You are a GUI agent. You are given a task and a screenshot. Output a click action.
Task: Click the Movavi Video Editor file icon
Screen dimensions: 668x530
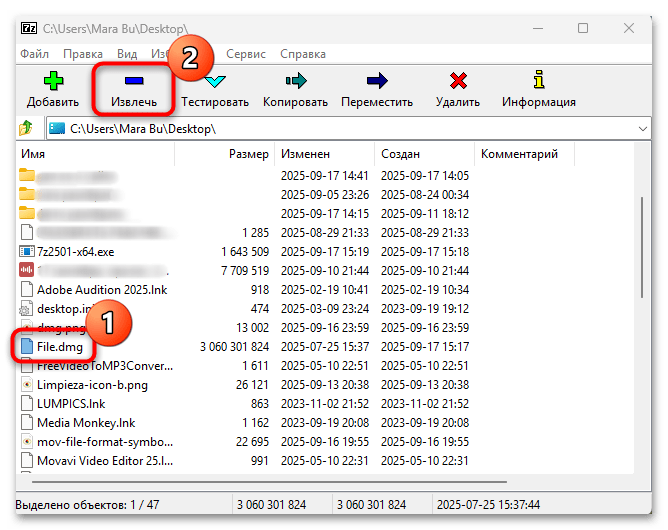pos(27,461)
